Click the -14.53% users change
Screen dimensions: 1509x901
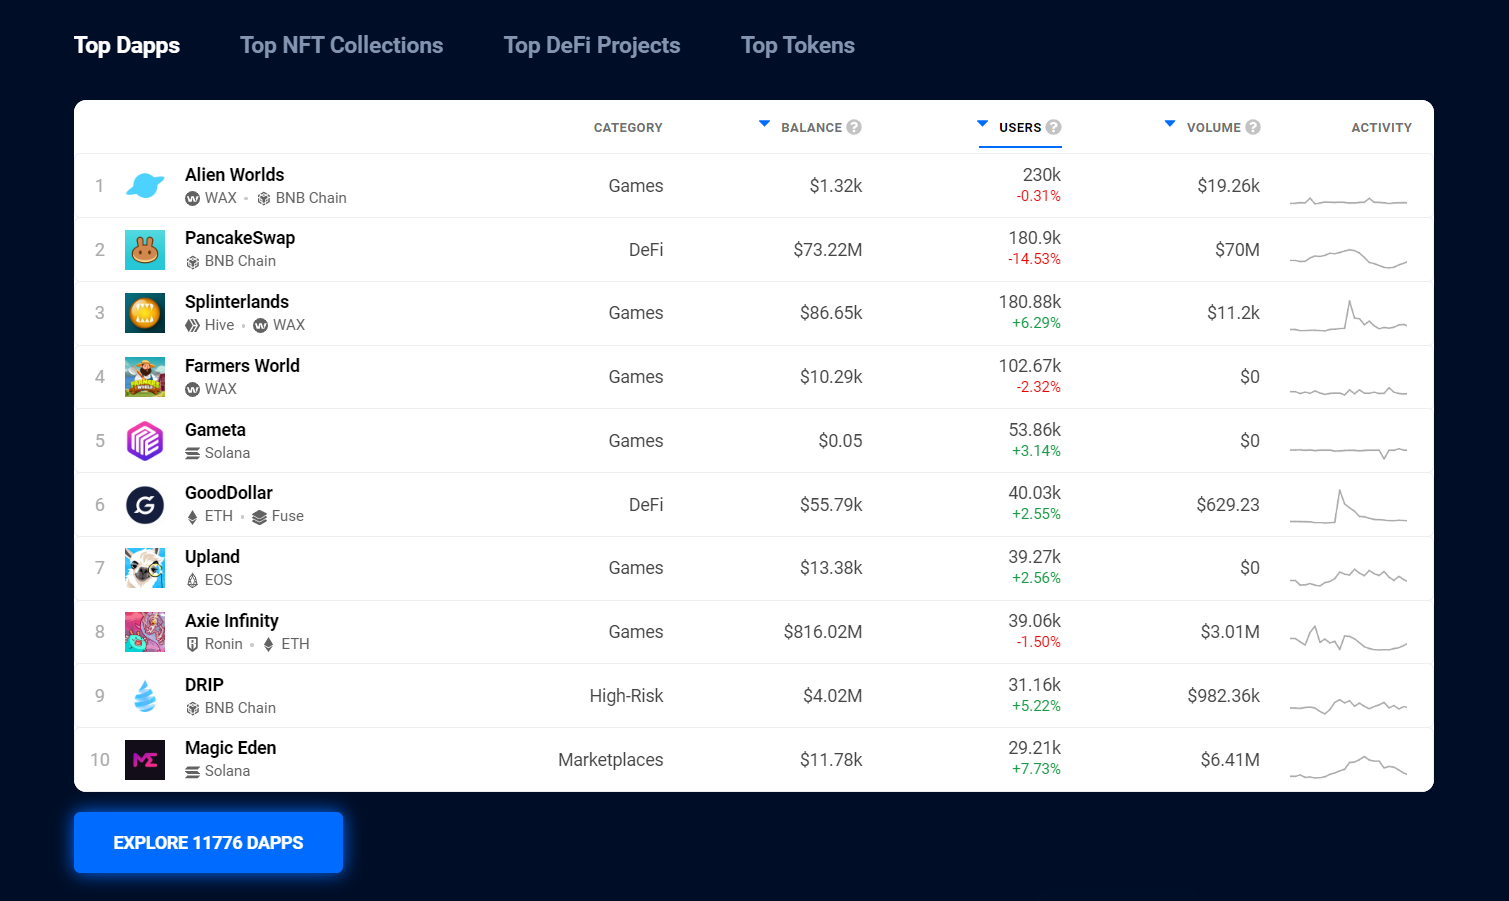click(1034, 259)
